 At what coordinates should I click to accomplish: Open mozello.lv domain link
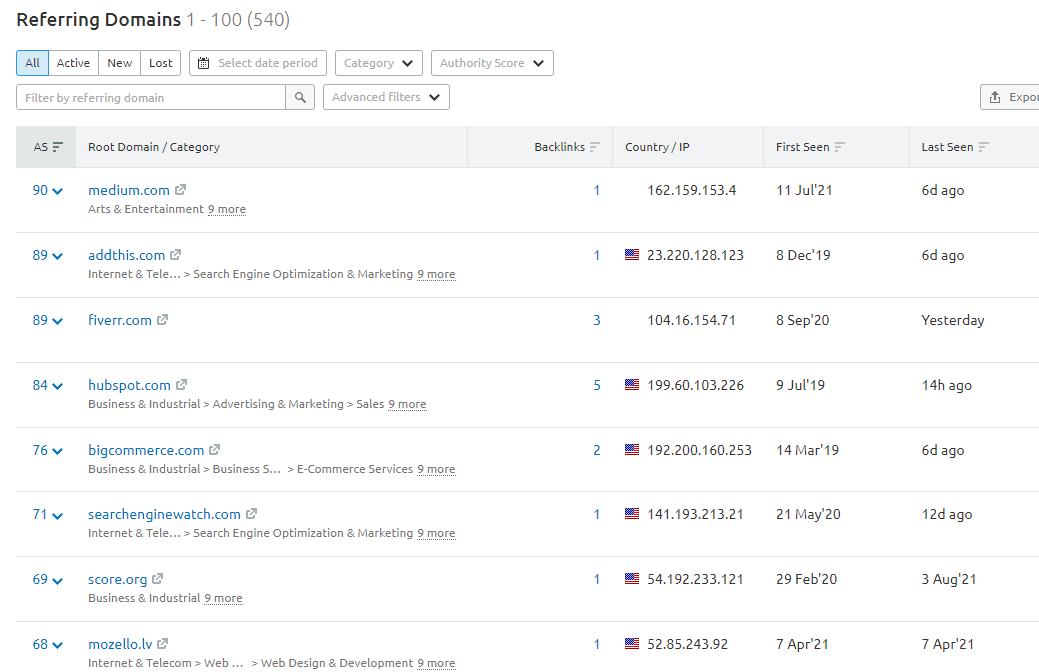point(120,644)
